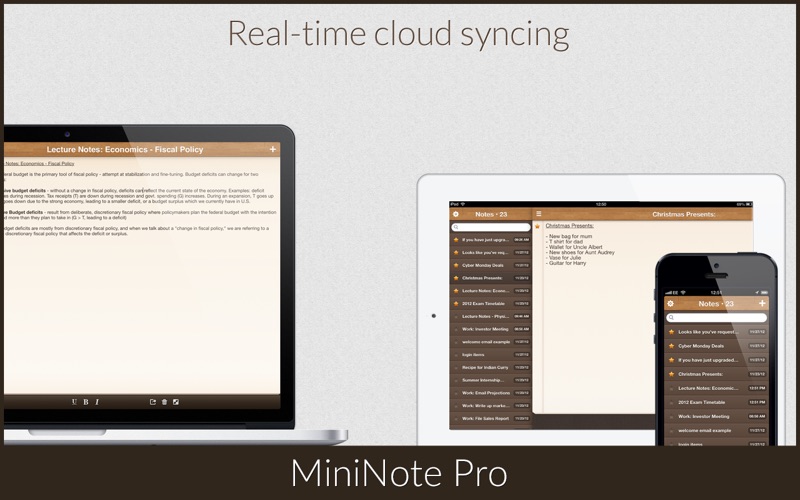Viewport: 800px width, 500px height.
Task: Click the iPad 'Notes · 23' header
Action: 491,214
